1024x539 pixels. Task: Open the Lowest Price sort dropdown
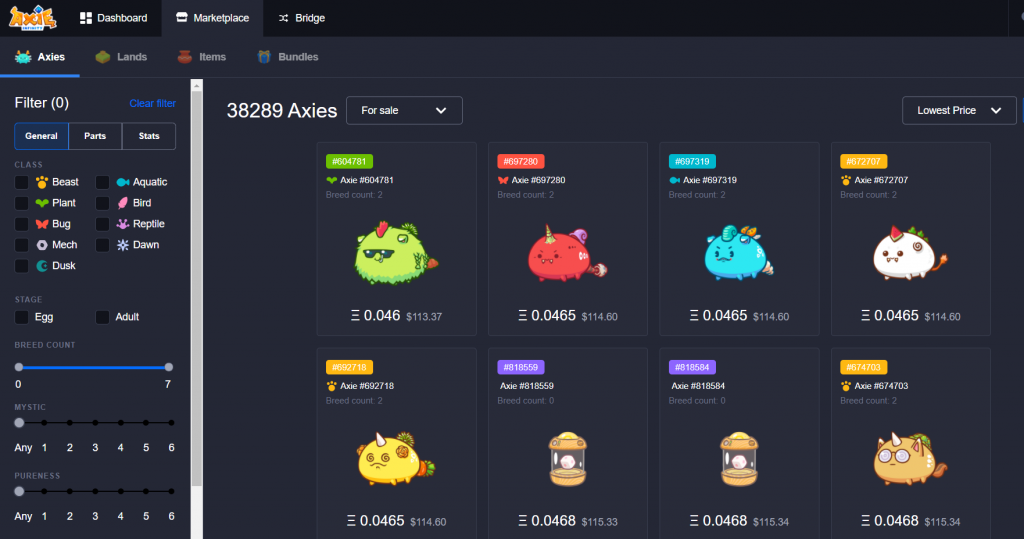(x=959, y=110)
